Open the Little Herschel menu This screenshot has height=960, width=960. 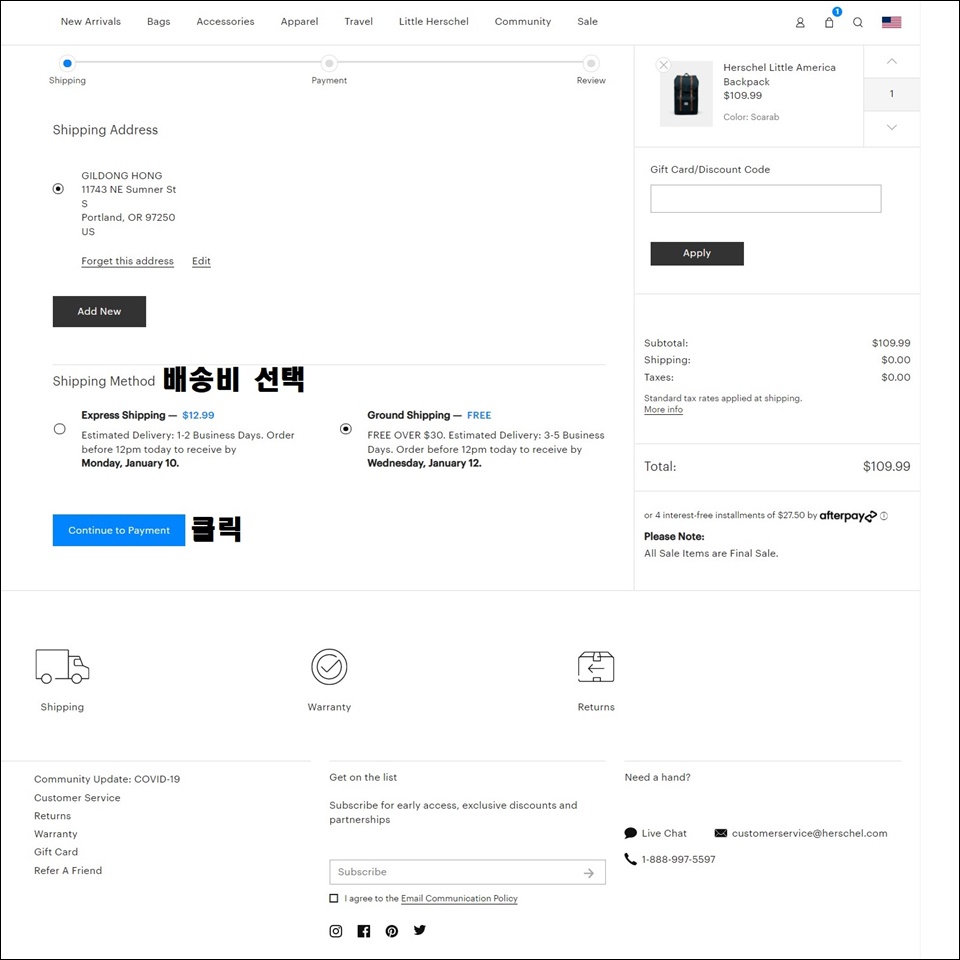[433, 21]
